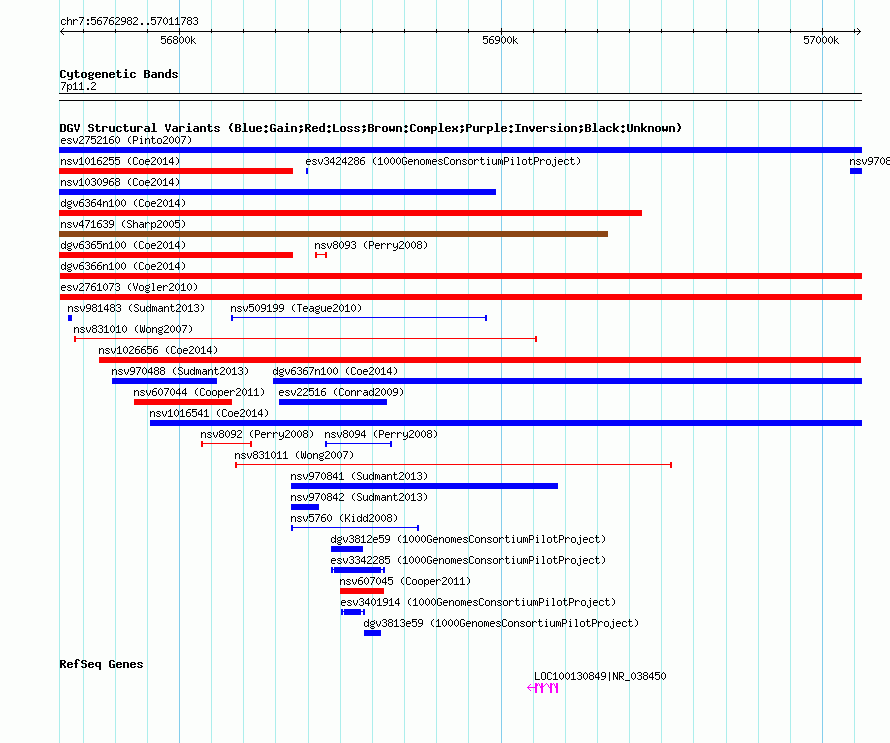The image size is (890, 743).
Task: Open variant esv2752160 (Pinto2007) label
Action: (x=126, y=140)
